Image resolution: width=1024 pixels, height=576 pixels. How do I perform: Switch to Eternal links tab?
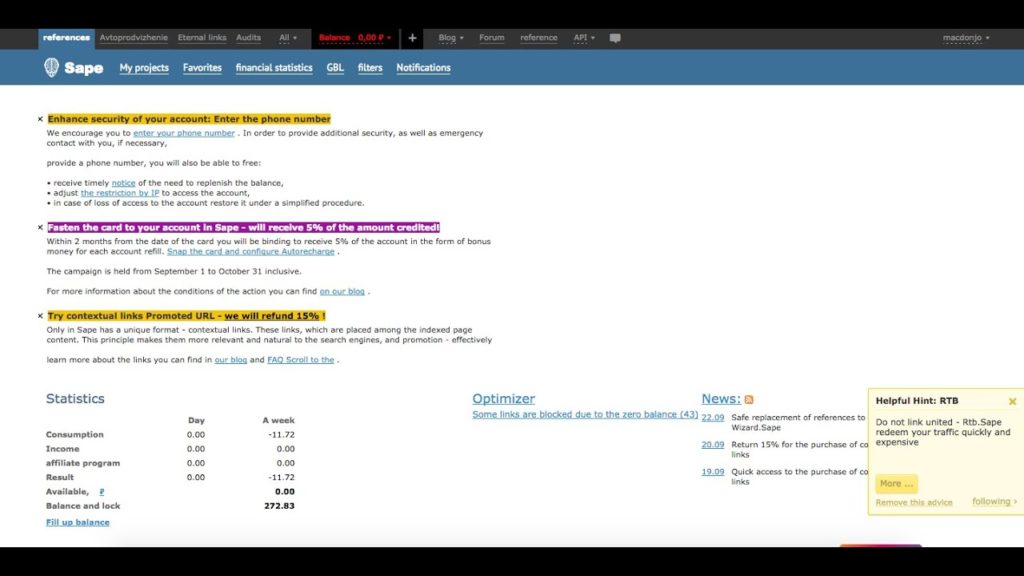click(202, 38)
